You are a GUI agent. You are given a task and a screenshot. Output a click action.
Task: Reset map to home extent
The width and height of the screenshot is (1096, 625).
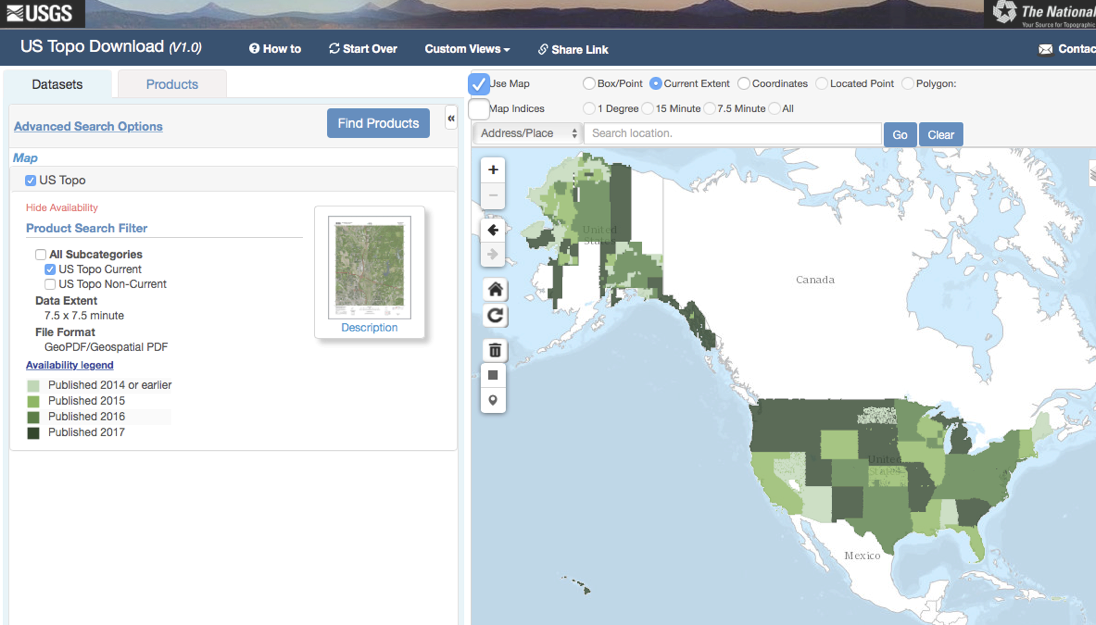[495, 289]
